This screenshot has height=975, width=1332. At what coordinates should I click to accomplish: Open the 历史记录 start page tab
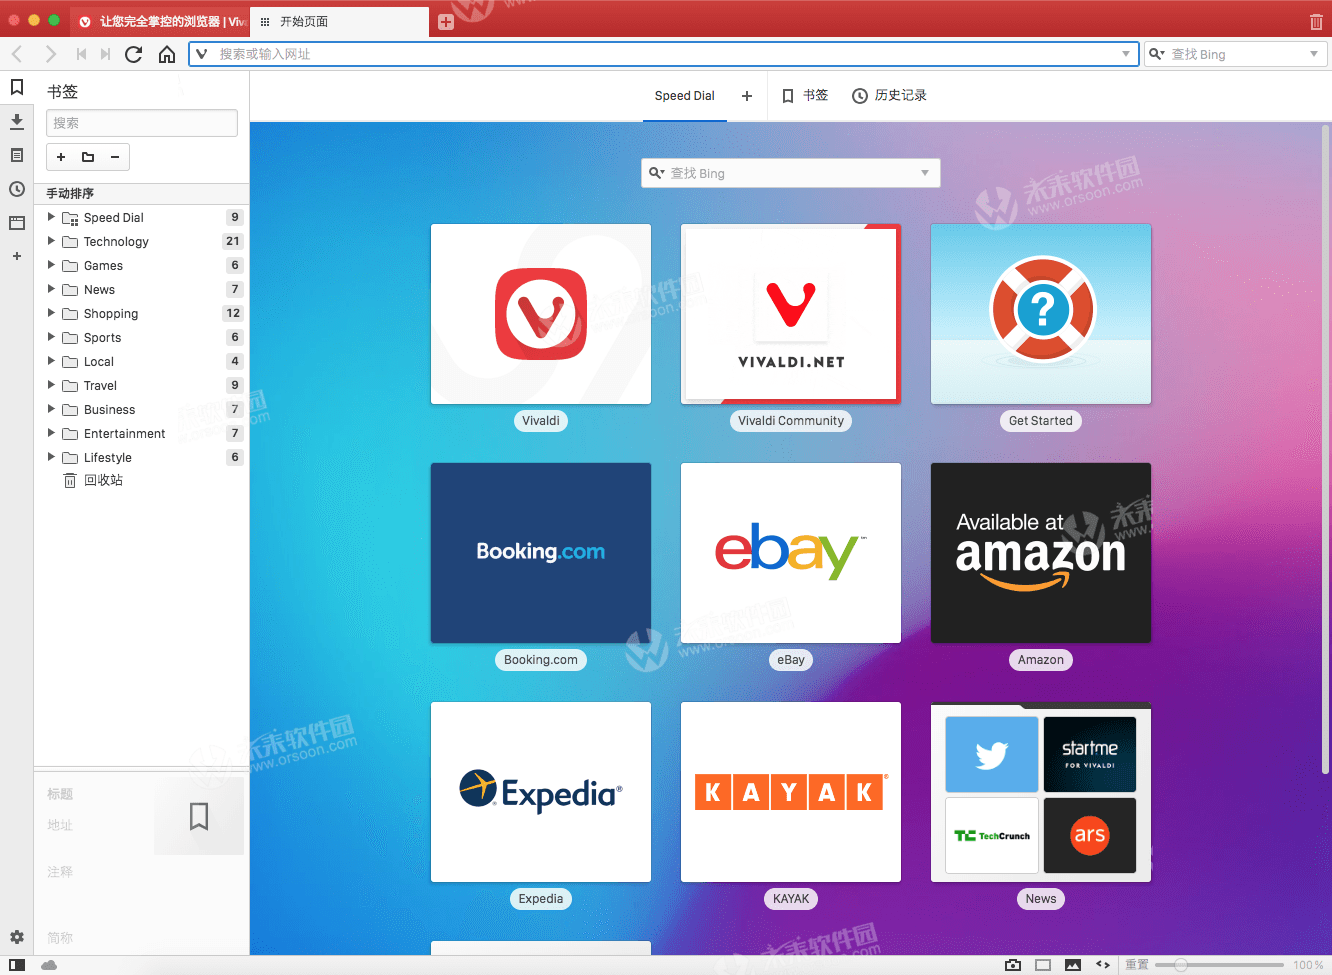coord(889,96)
